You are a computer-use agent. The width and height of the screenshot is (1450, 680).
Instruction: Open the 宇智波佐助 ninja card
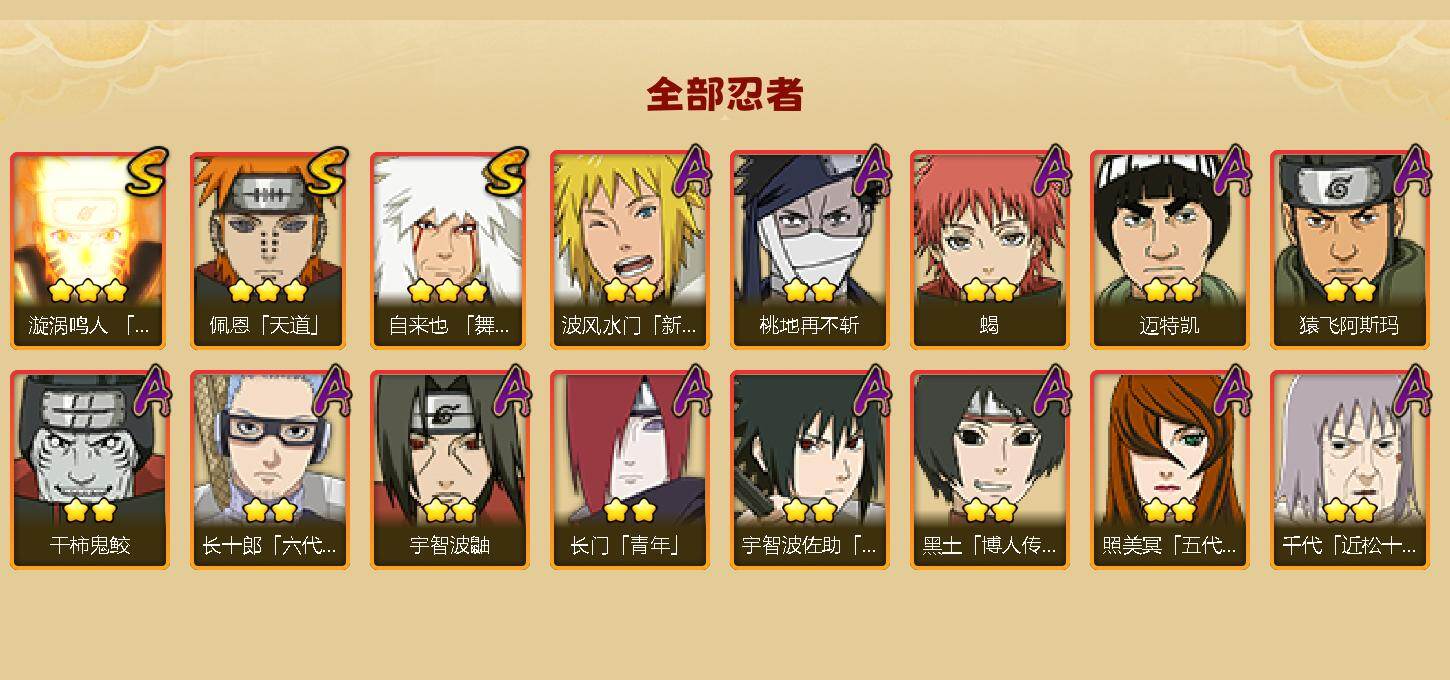click(809, 470)
